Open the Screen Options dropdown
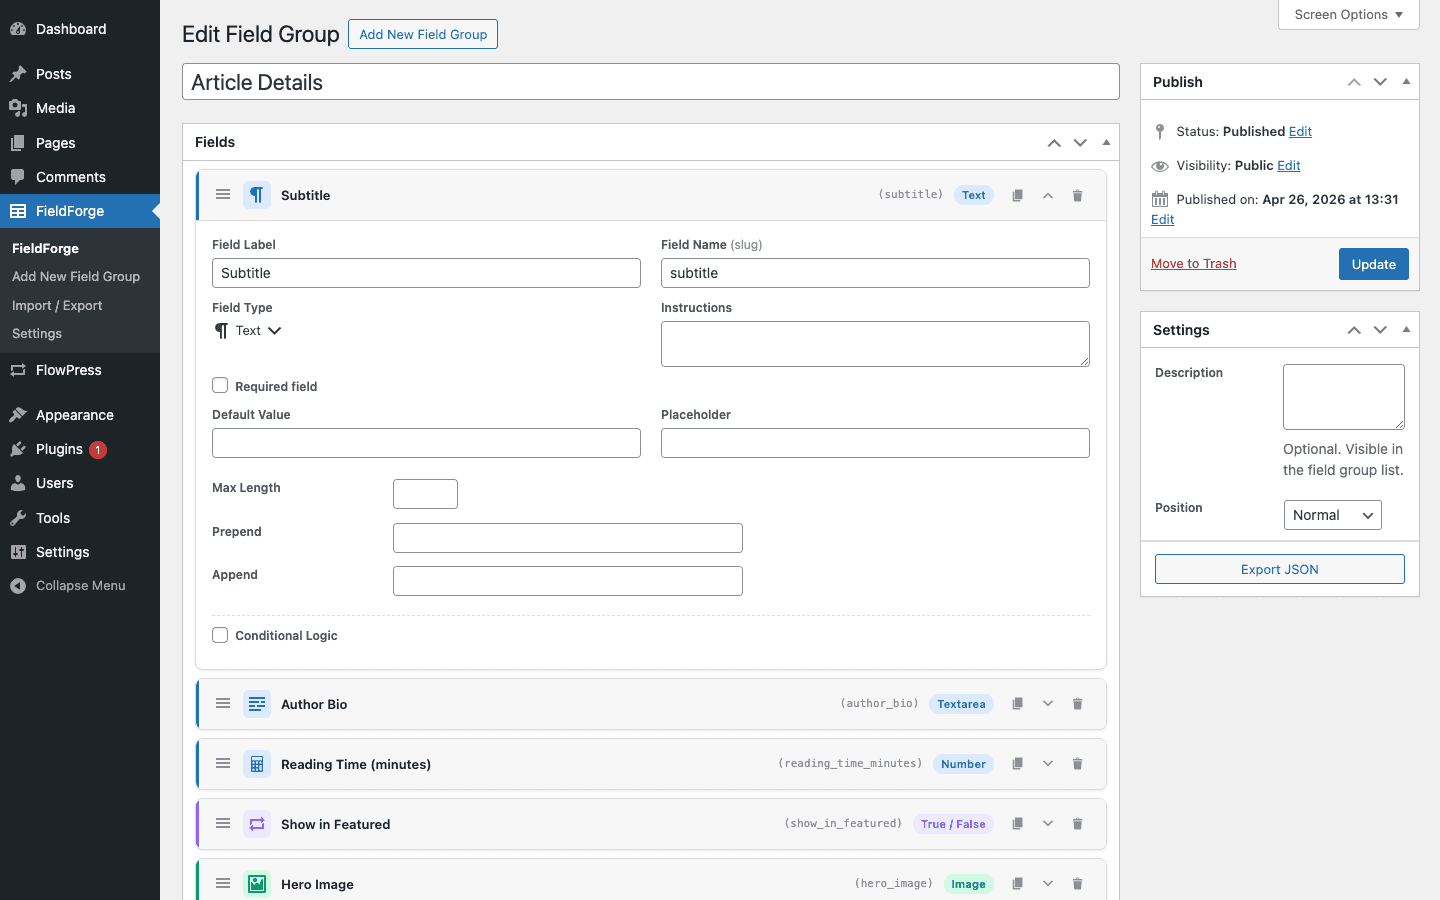Screen dimensions: 1440x900 coord(1348,15)
